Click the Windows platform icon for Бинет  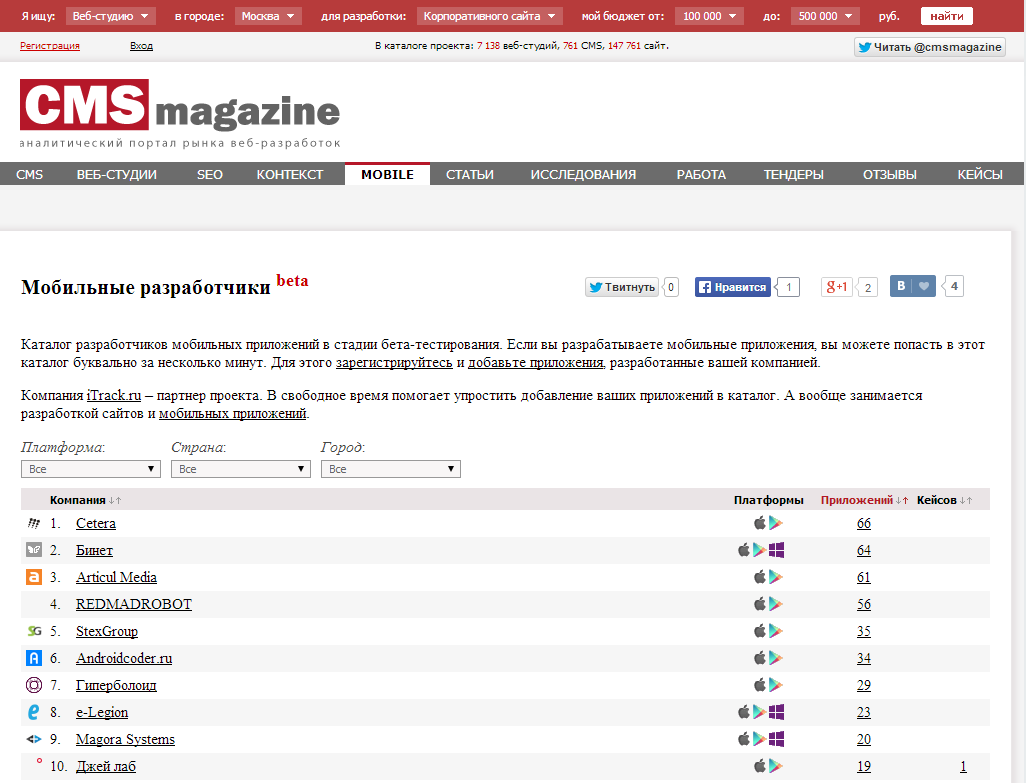[776, 550]
